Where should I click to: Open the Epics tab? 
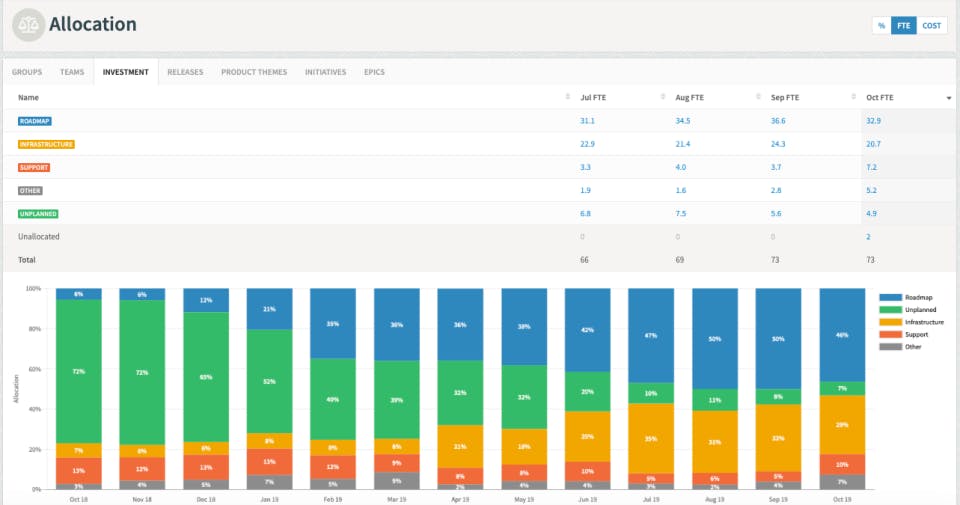point(374,72)
